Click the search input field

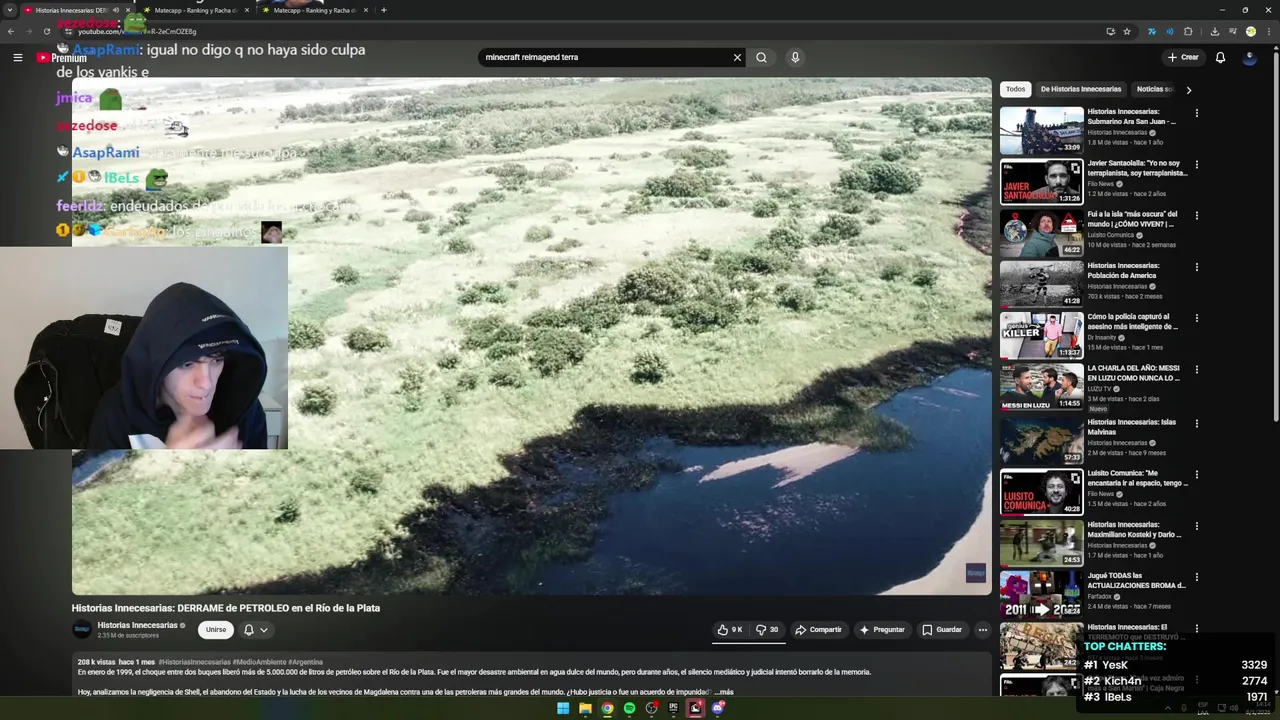605,57
